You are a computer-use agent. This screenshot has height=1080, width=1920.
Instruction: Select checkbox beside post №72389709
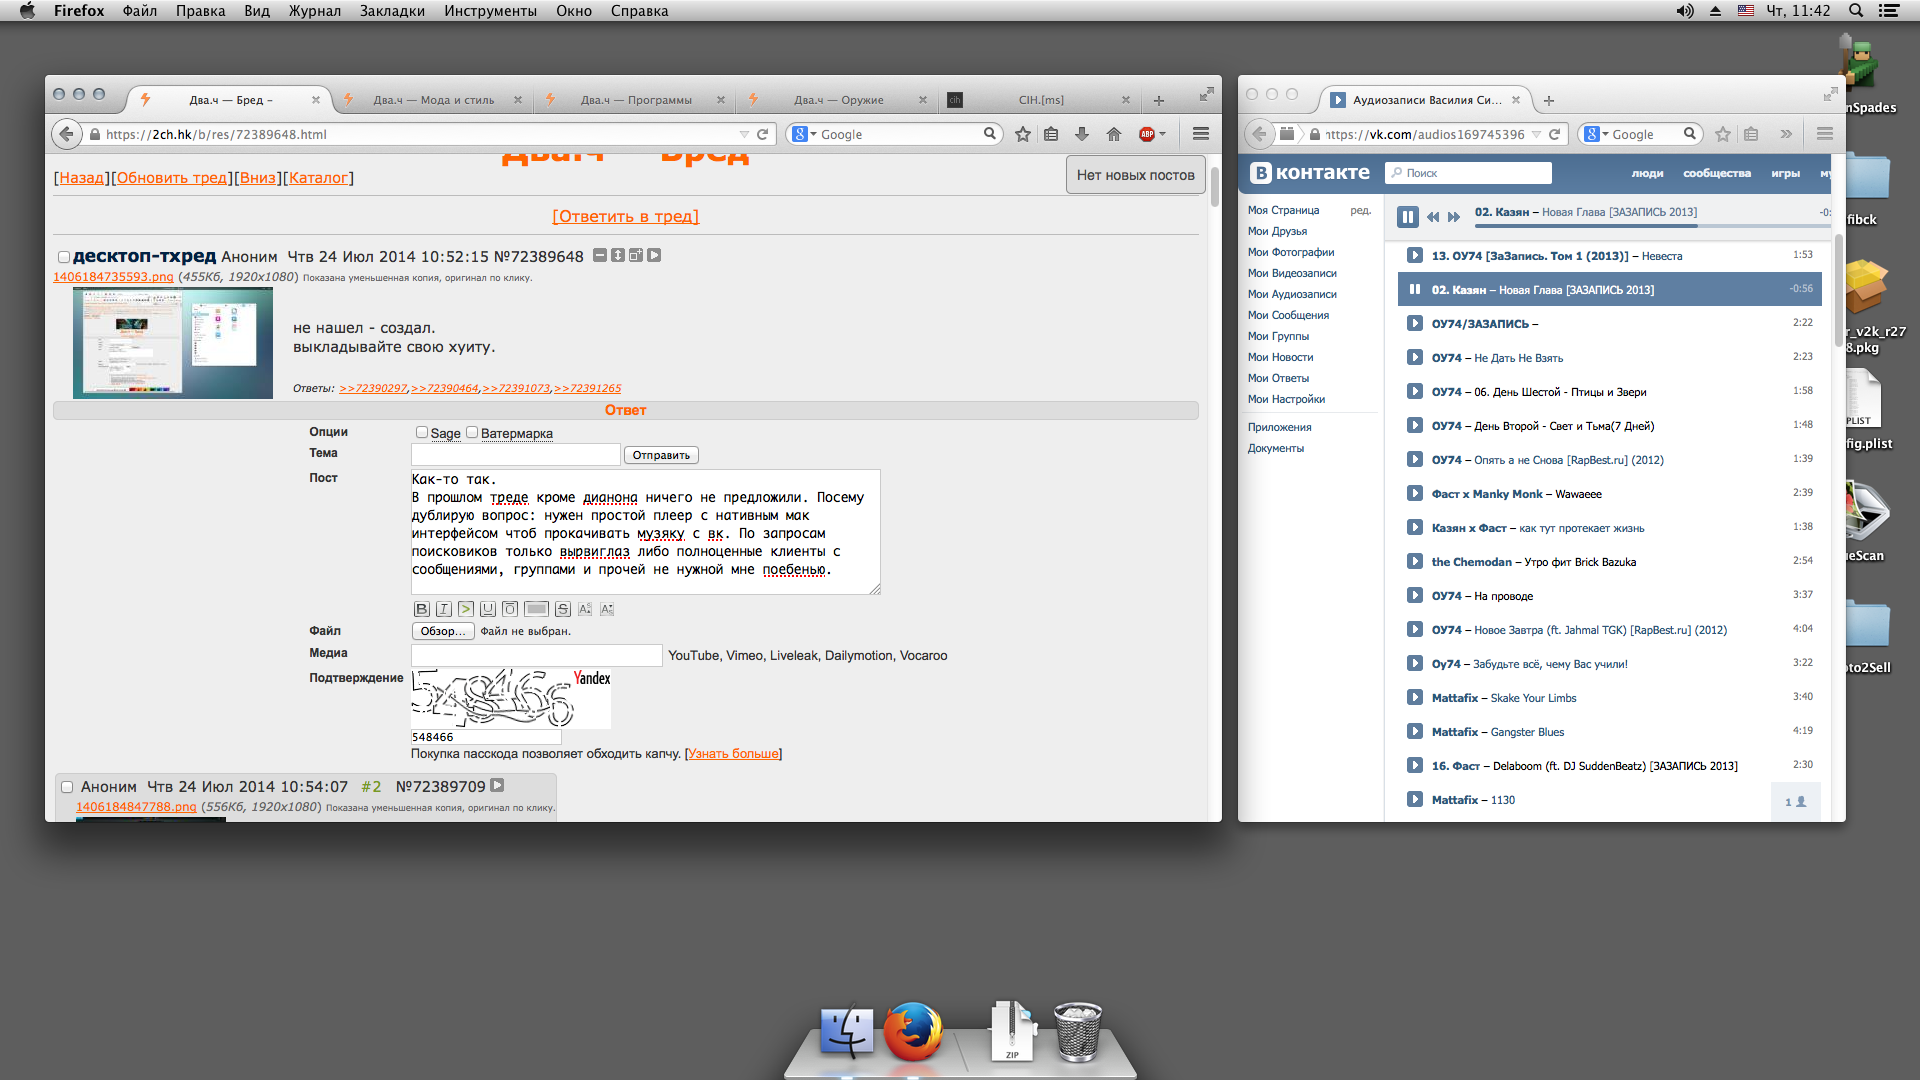[67, 787]
